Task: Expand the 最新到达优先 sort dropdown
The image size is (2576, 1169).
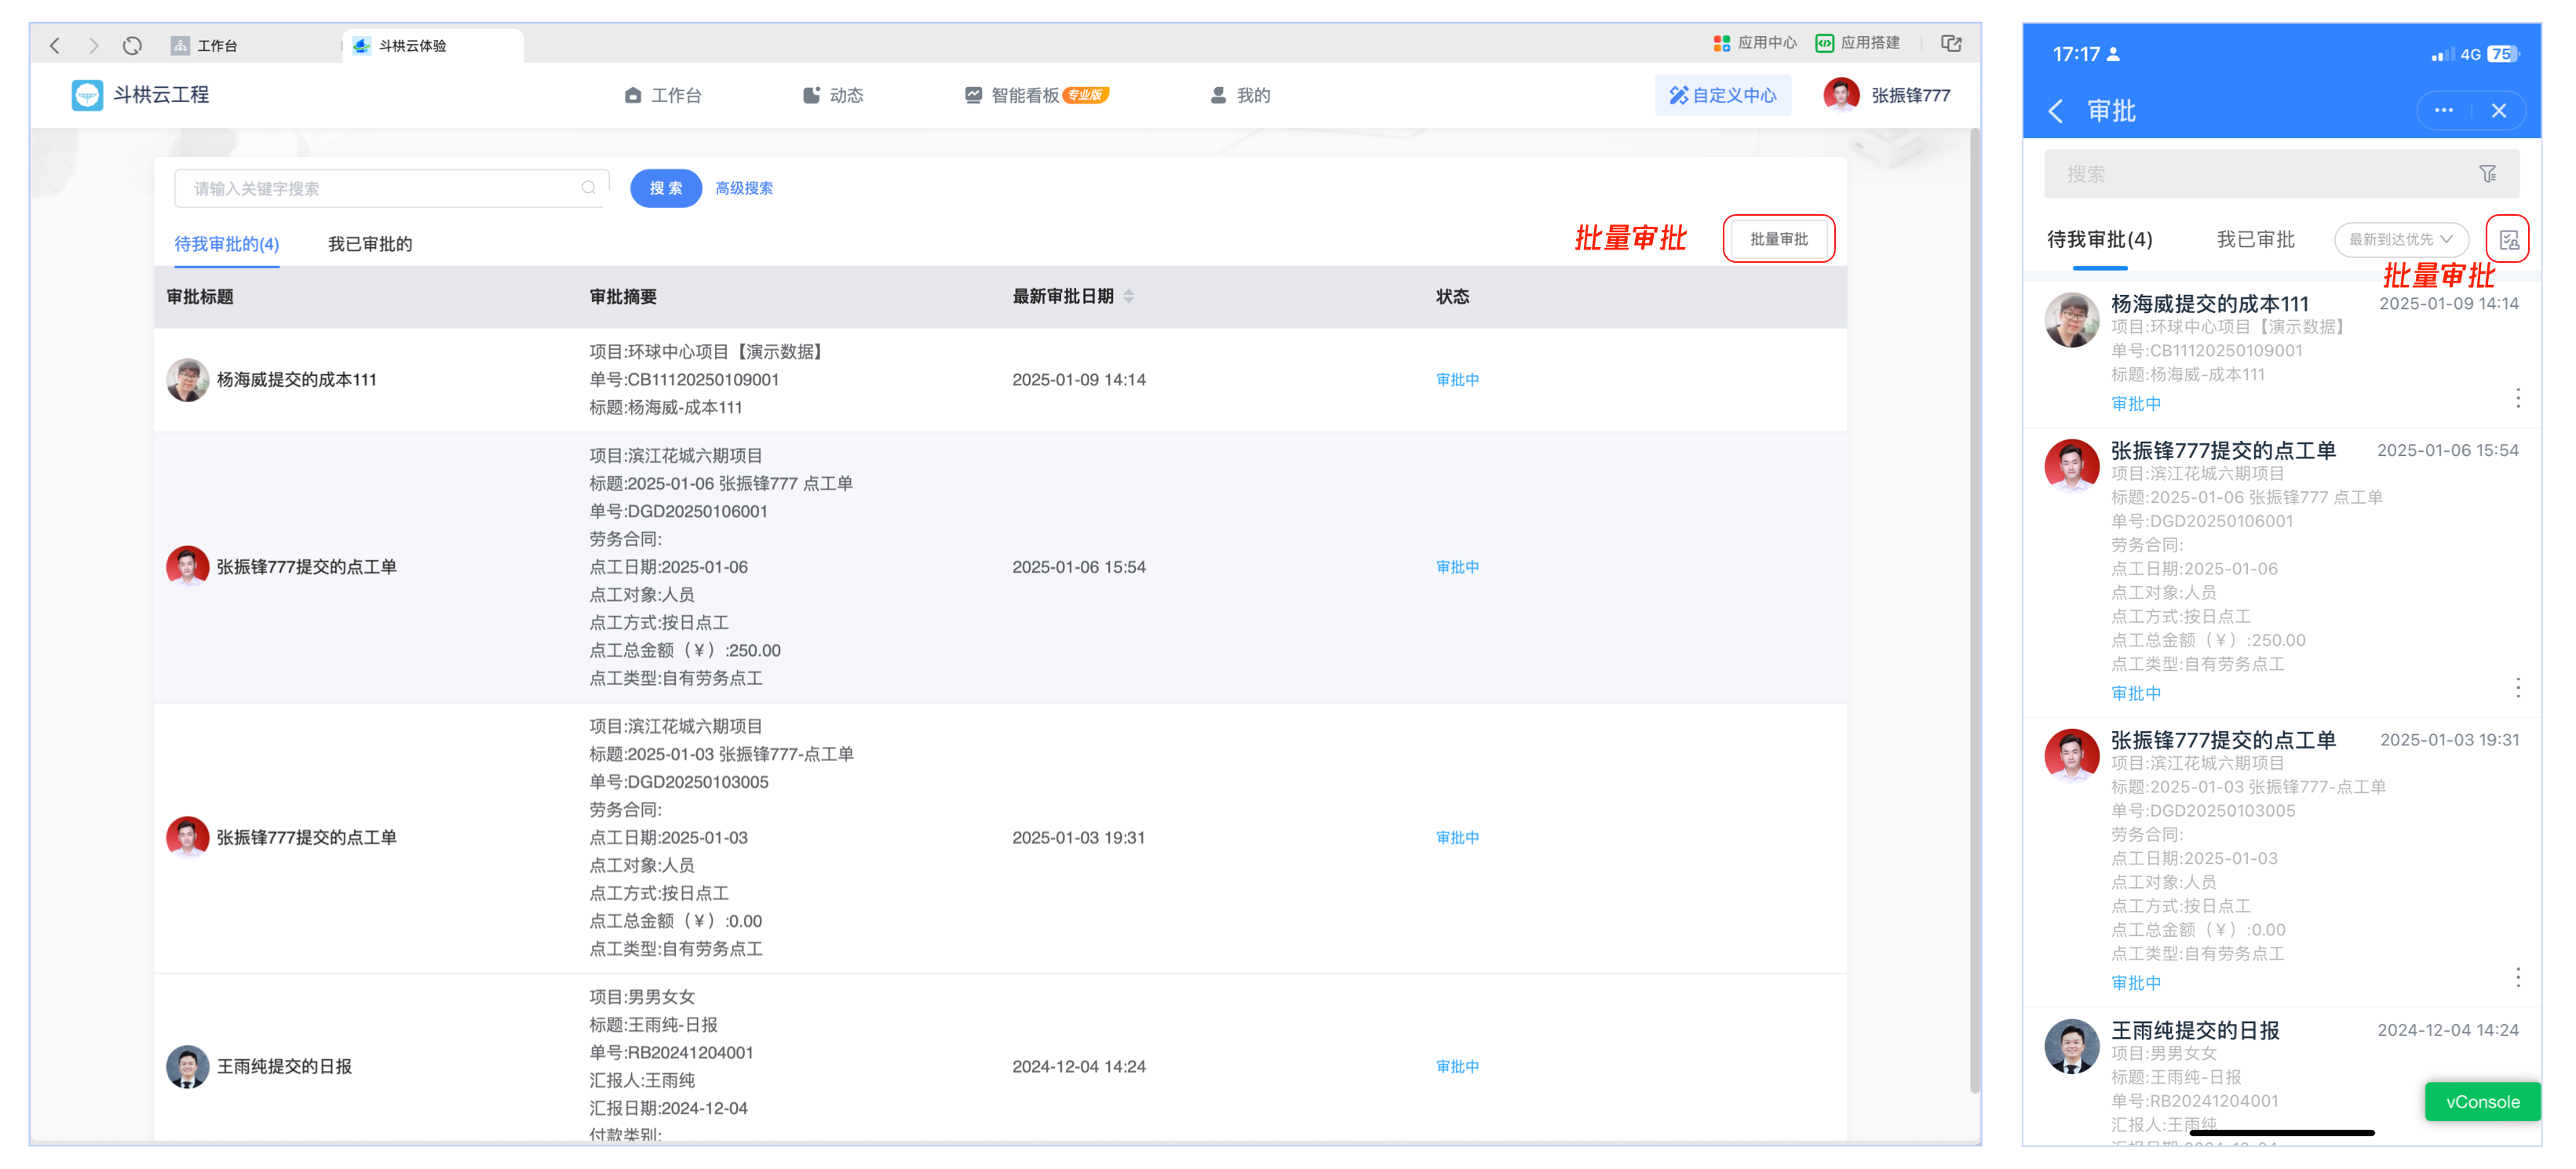Action: click(x=2401, y=240)
